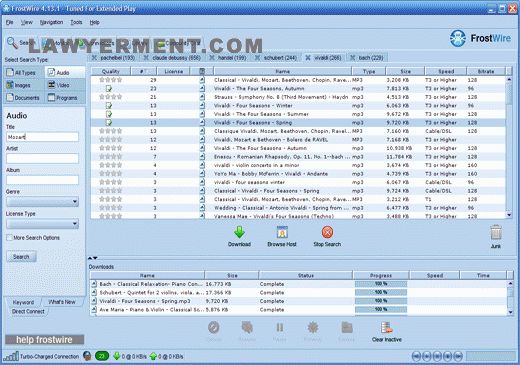Switch to the claude debussy (656) tab

click(173, 58)
